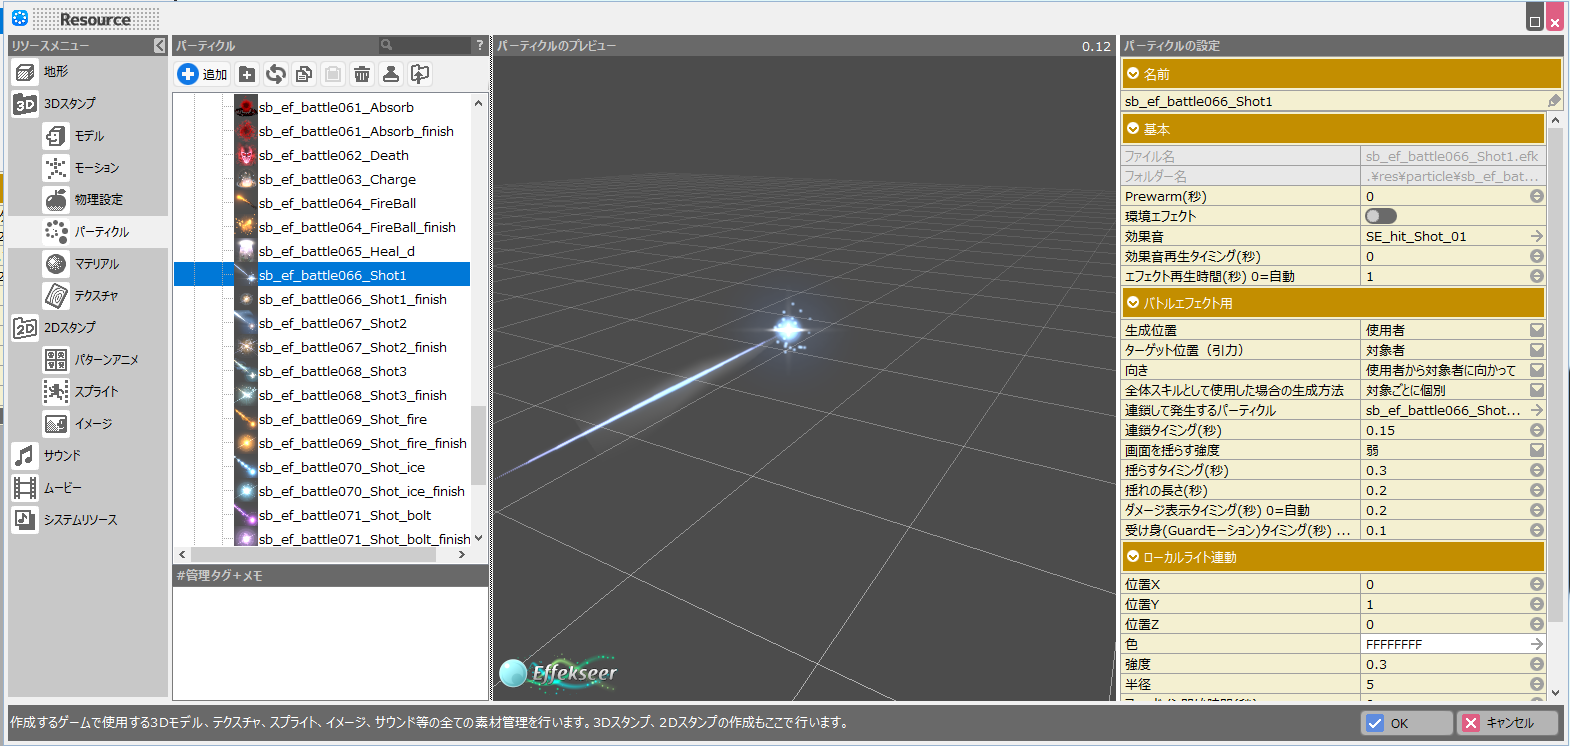The width and height of the screenshot is (1570, 746).
Task: Toggle the 環境エフェクト switch
Action: click(1380, 216)
